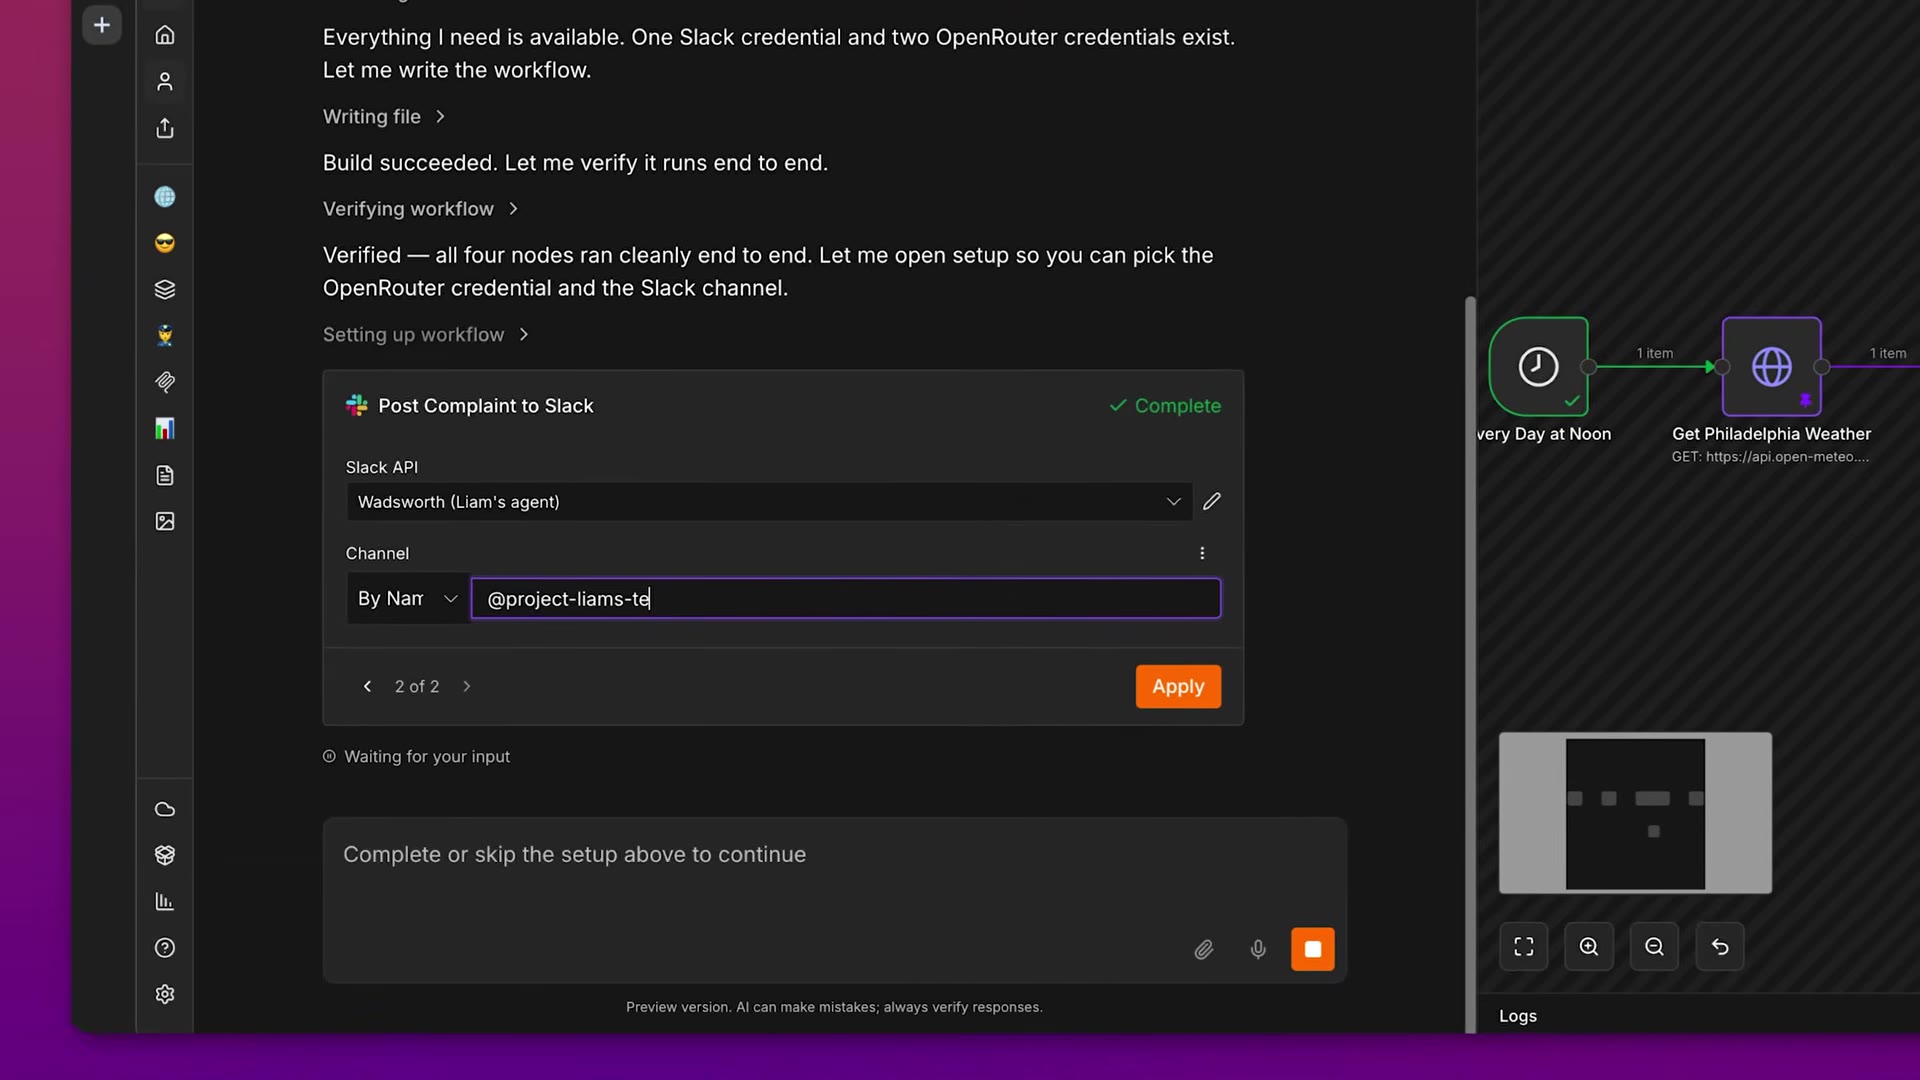This screenshot has height=1080, width=1920.
Task: Select the Every Day at Noon schedule node
Action: 1539,366
